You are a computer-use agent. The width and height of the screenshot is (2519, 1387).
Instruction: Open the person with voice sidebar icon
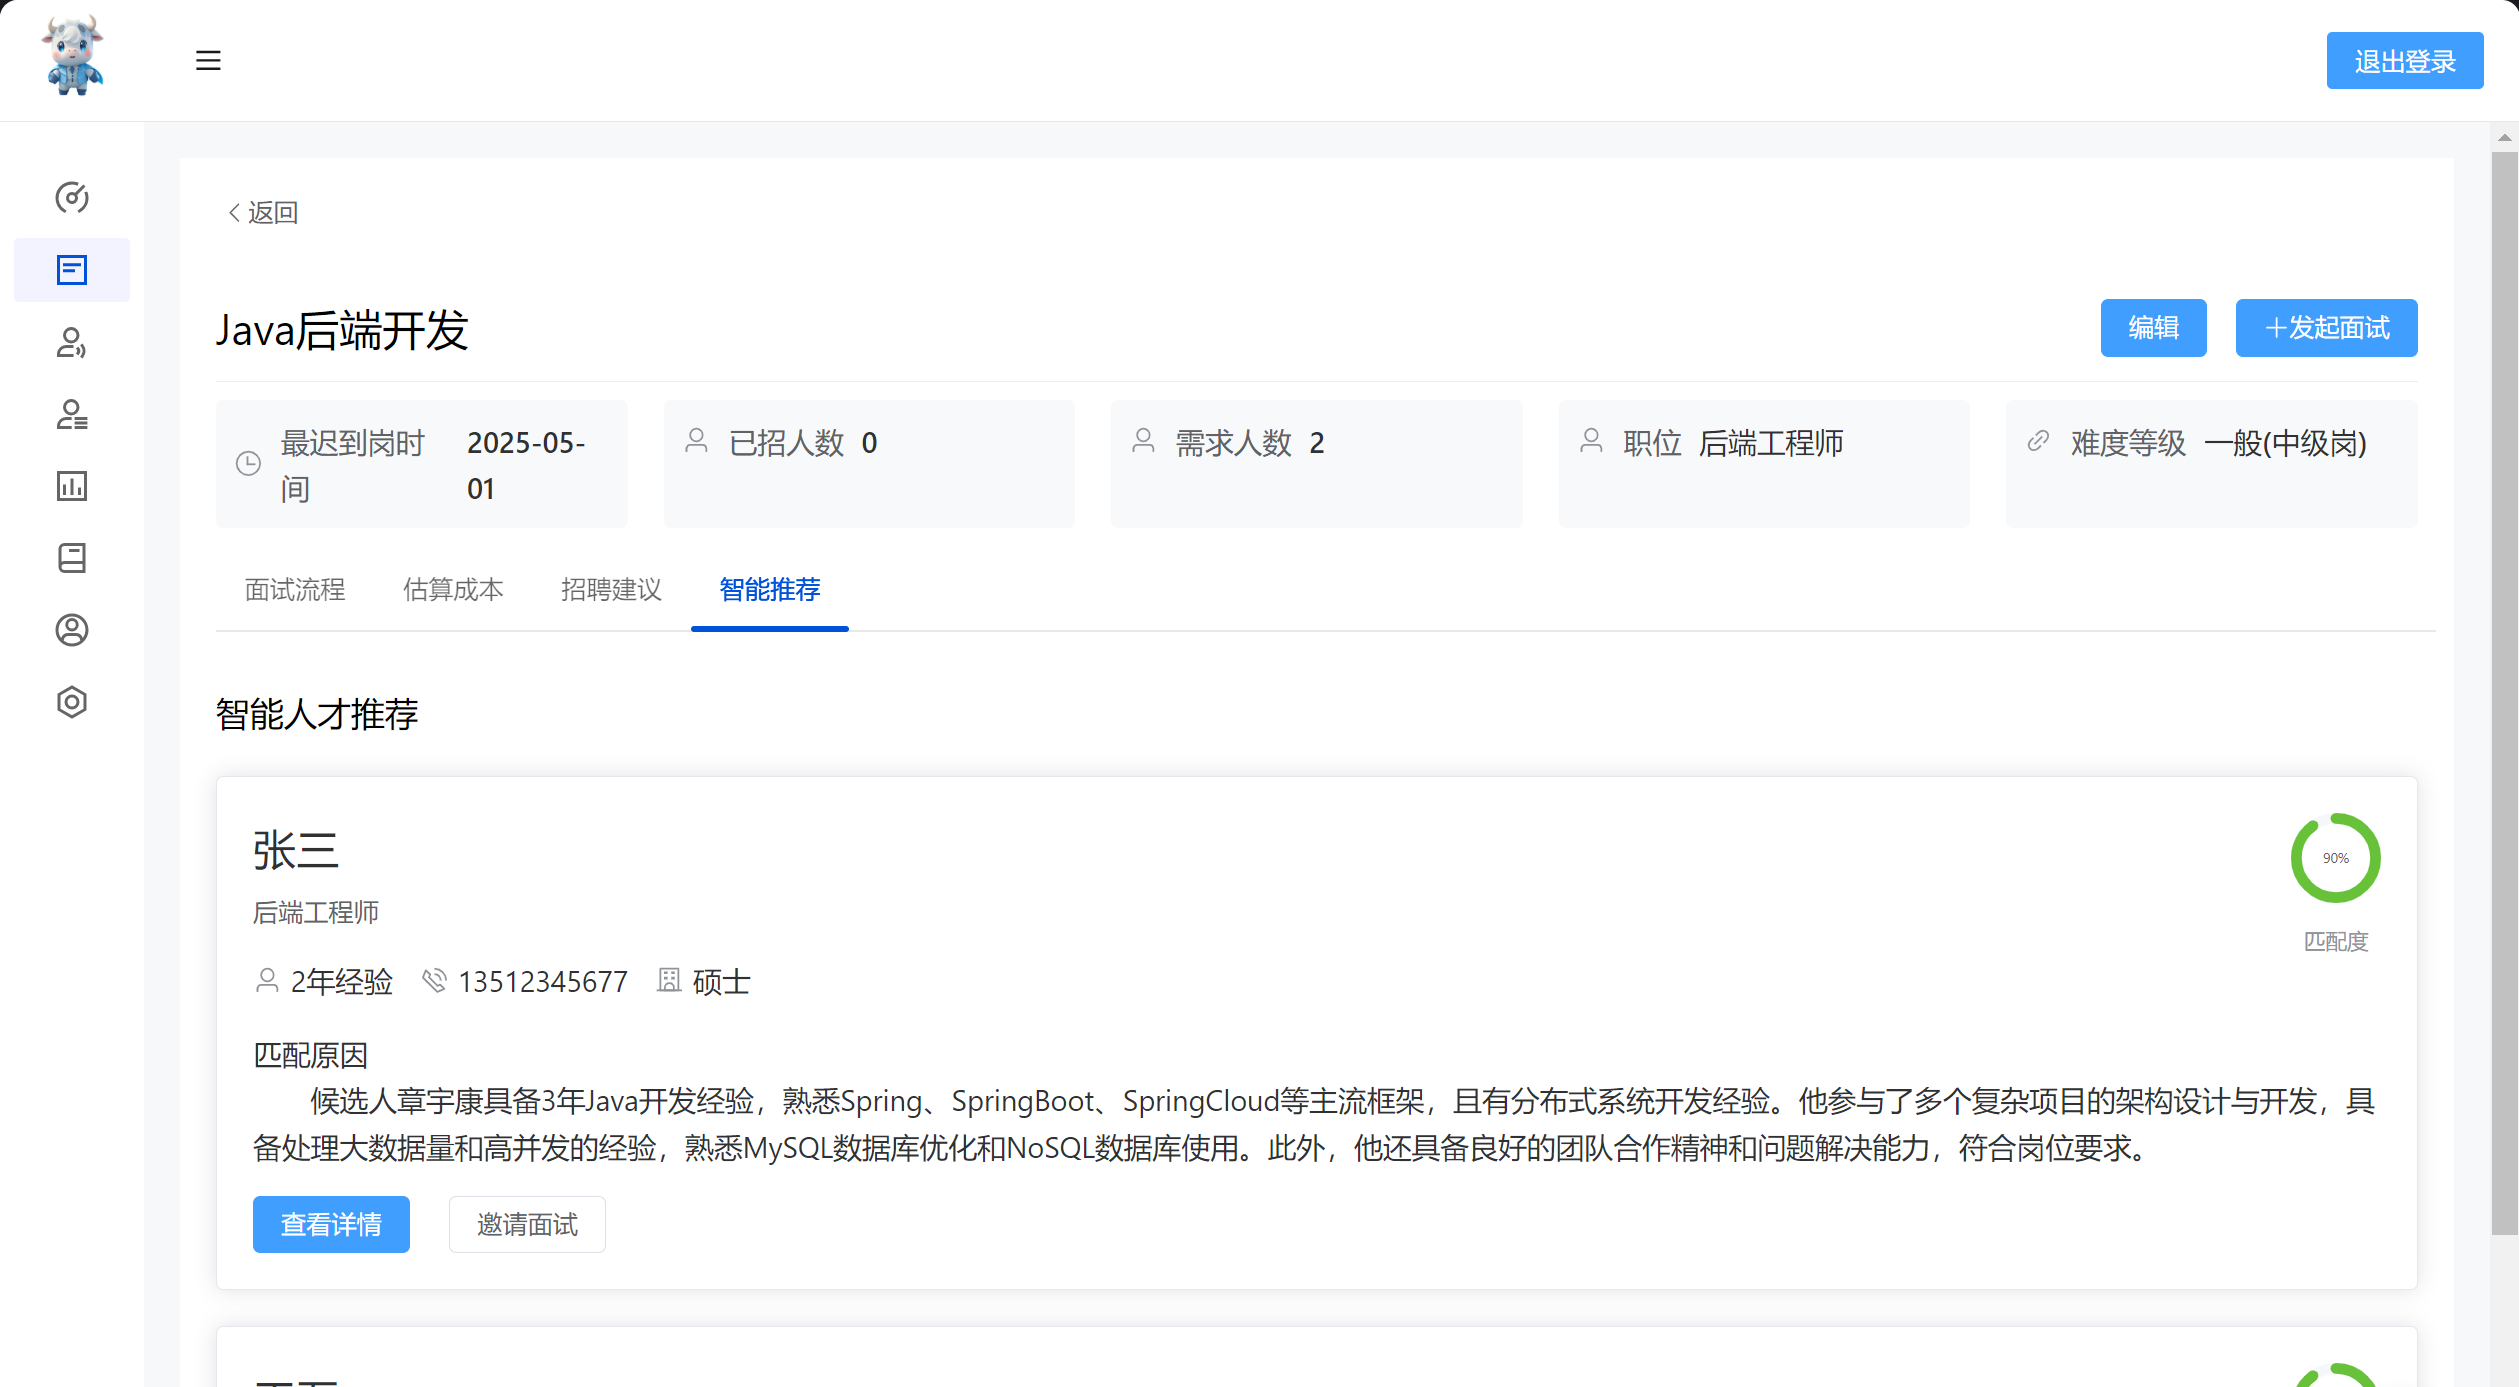(x=72, y=342)
